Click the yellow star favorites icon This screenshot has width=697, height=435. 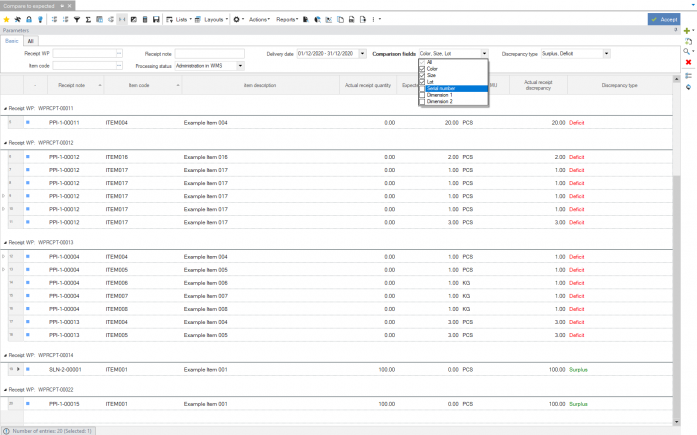pos(6,20)
